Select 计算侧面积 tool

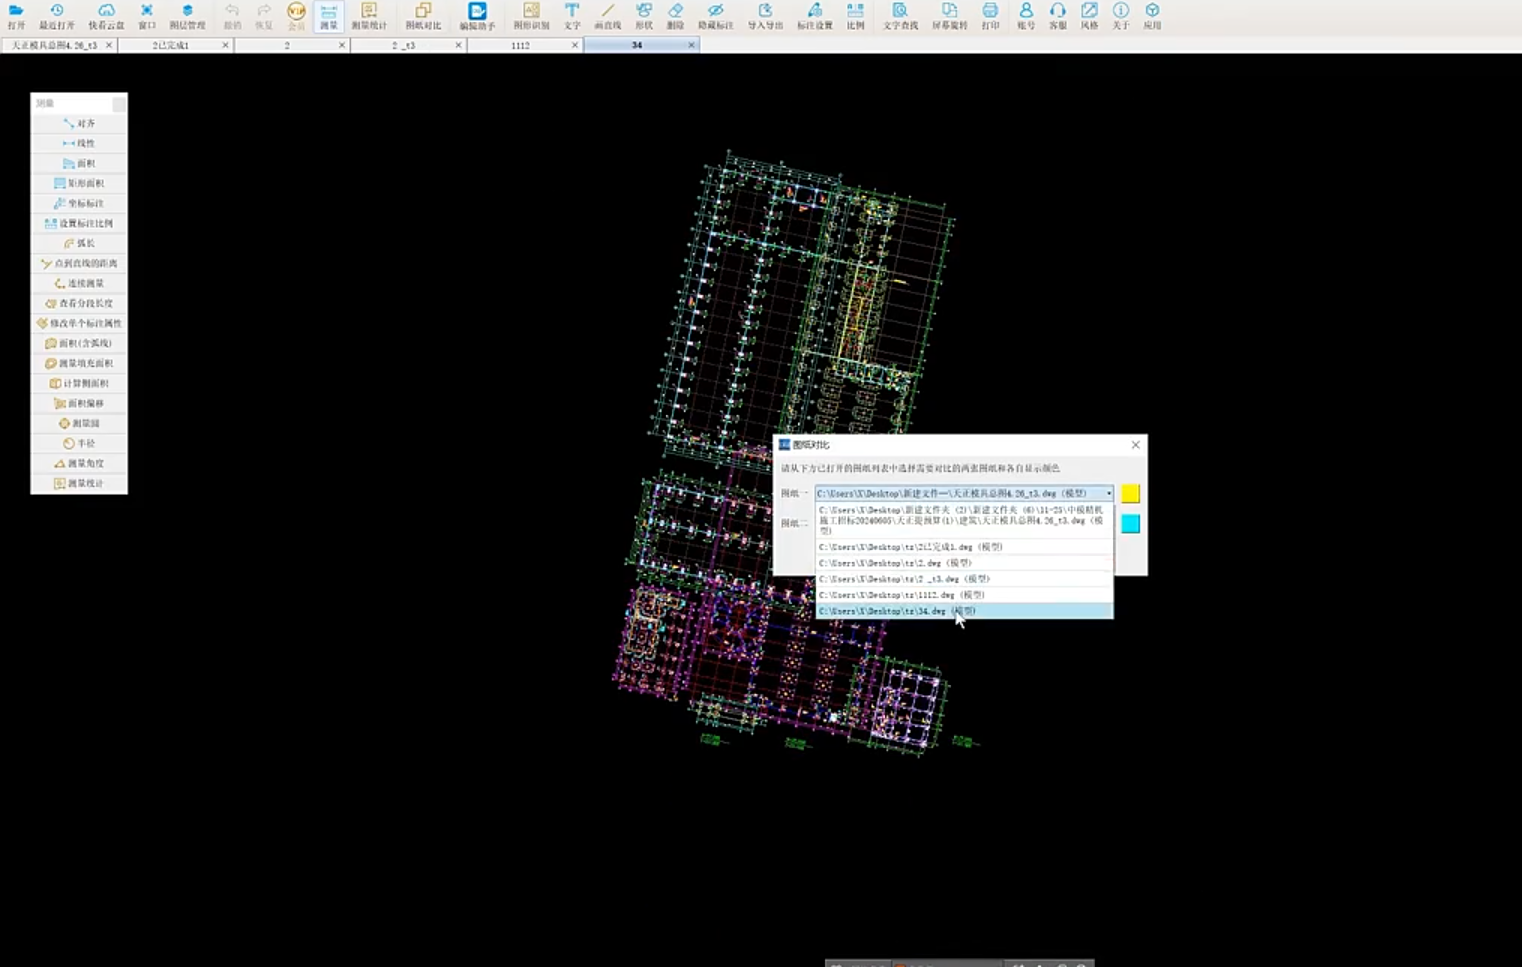tap(79, 383)
